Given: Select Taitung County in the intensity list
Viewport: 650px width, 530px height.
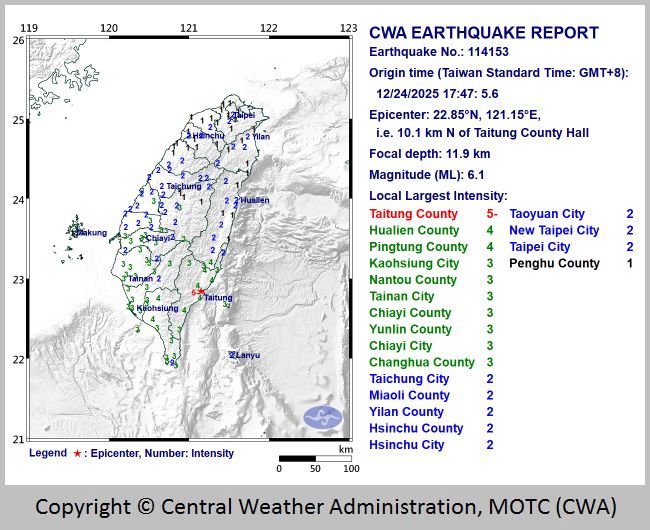Looking at the screenshot, I should pos(413,214).
